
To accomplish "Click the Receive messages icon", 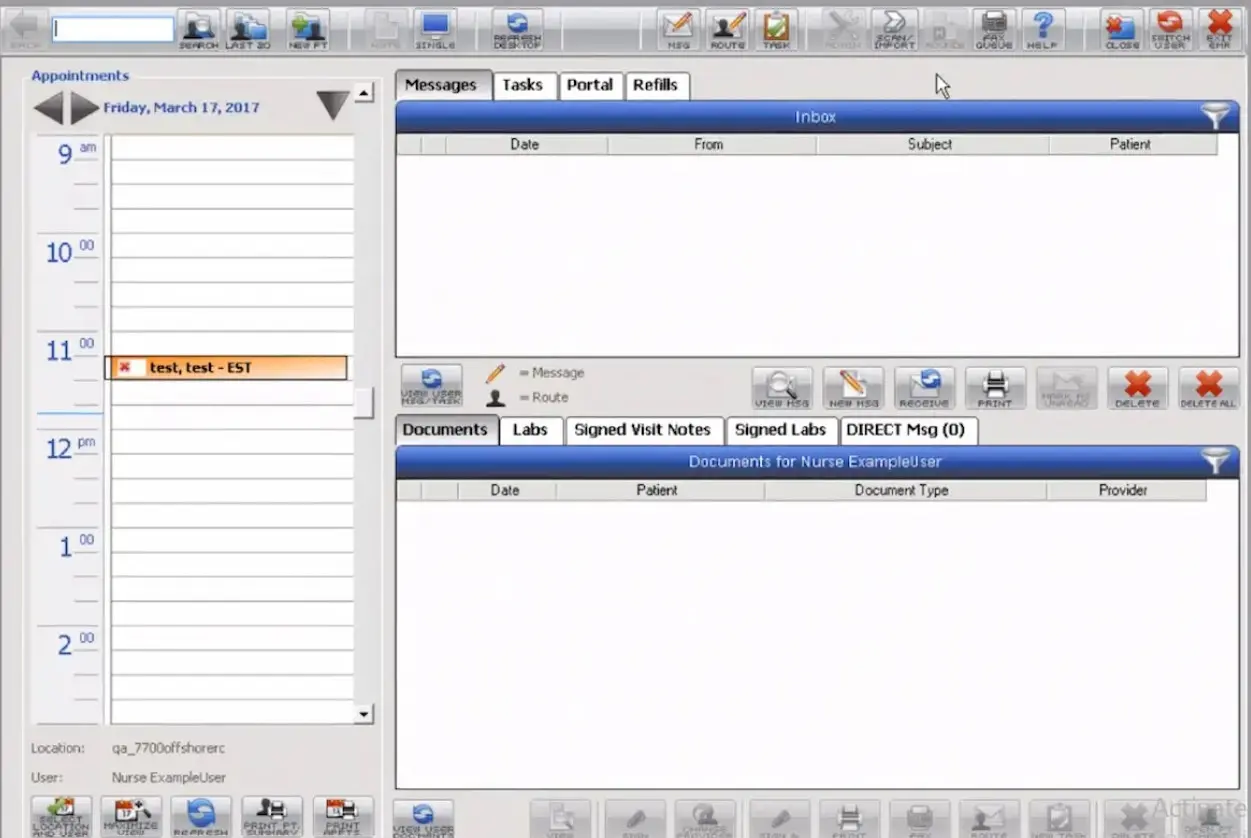I will click(924, 388).
